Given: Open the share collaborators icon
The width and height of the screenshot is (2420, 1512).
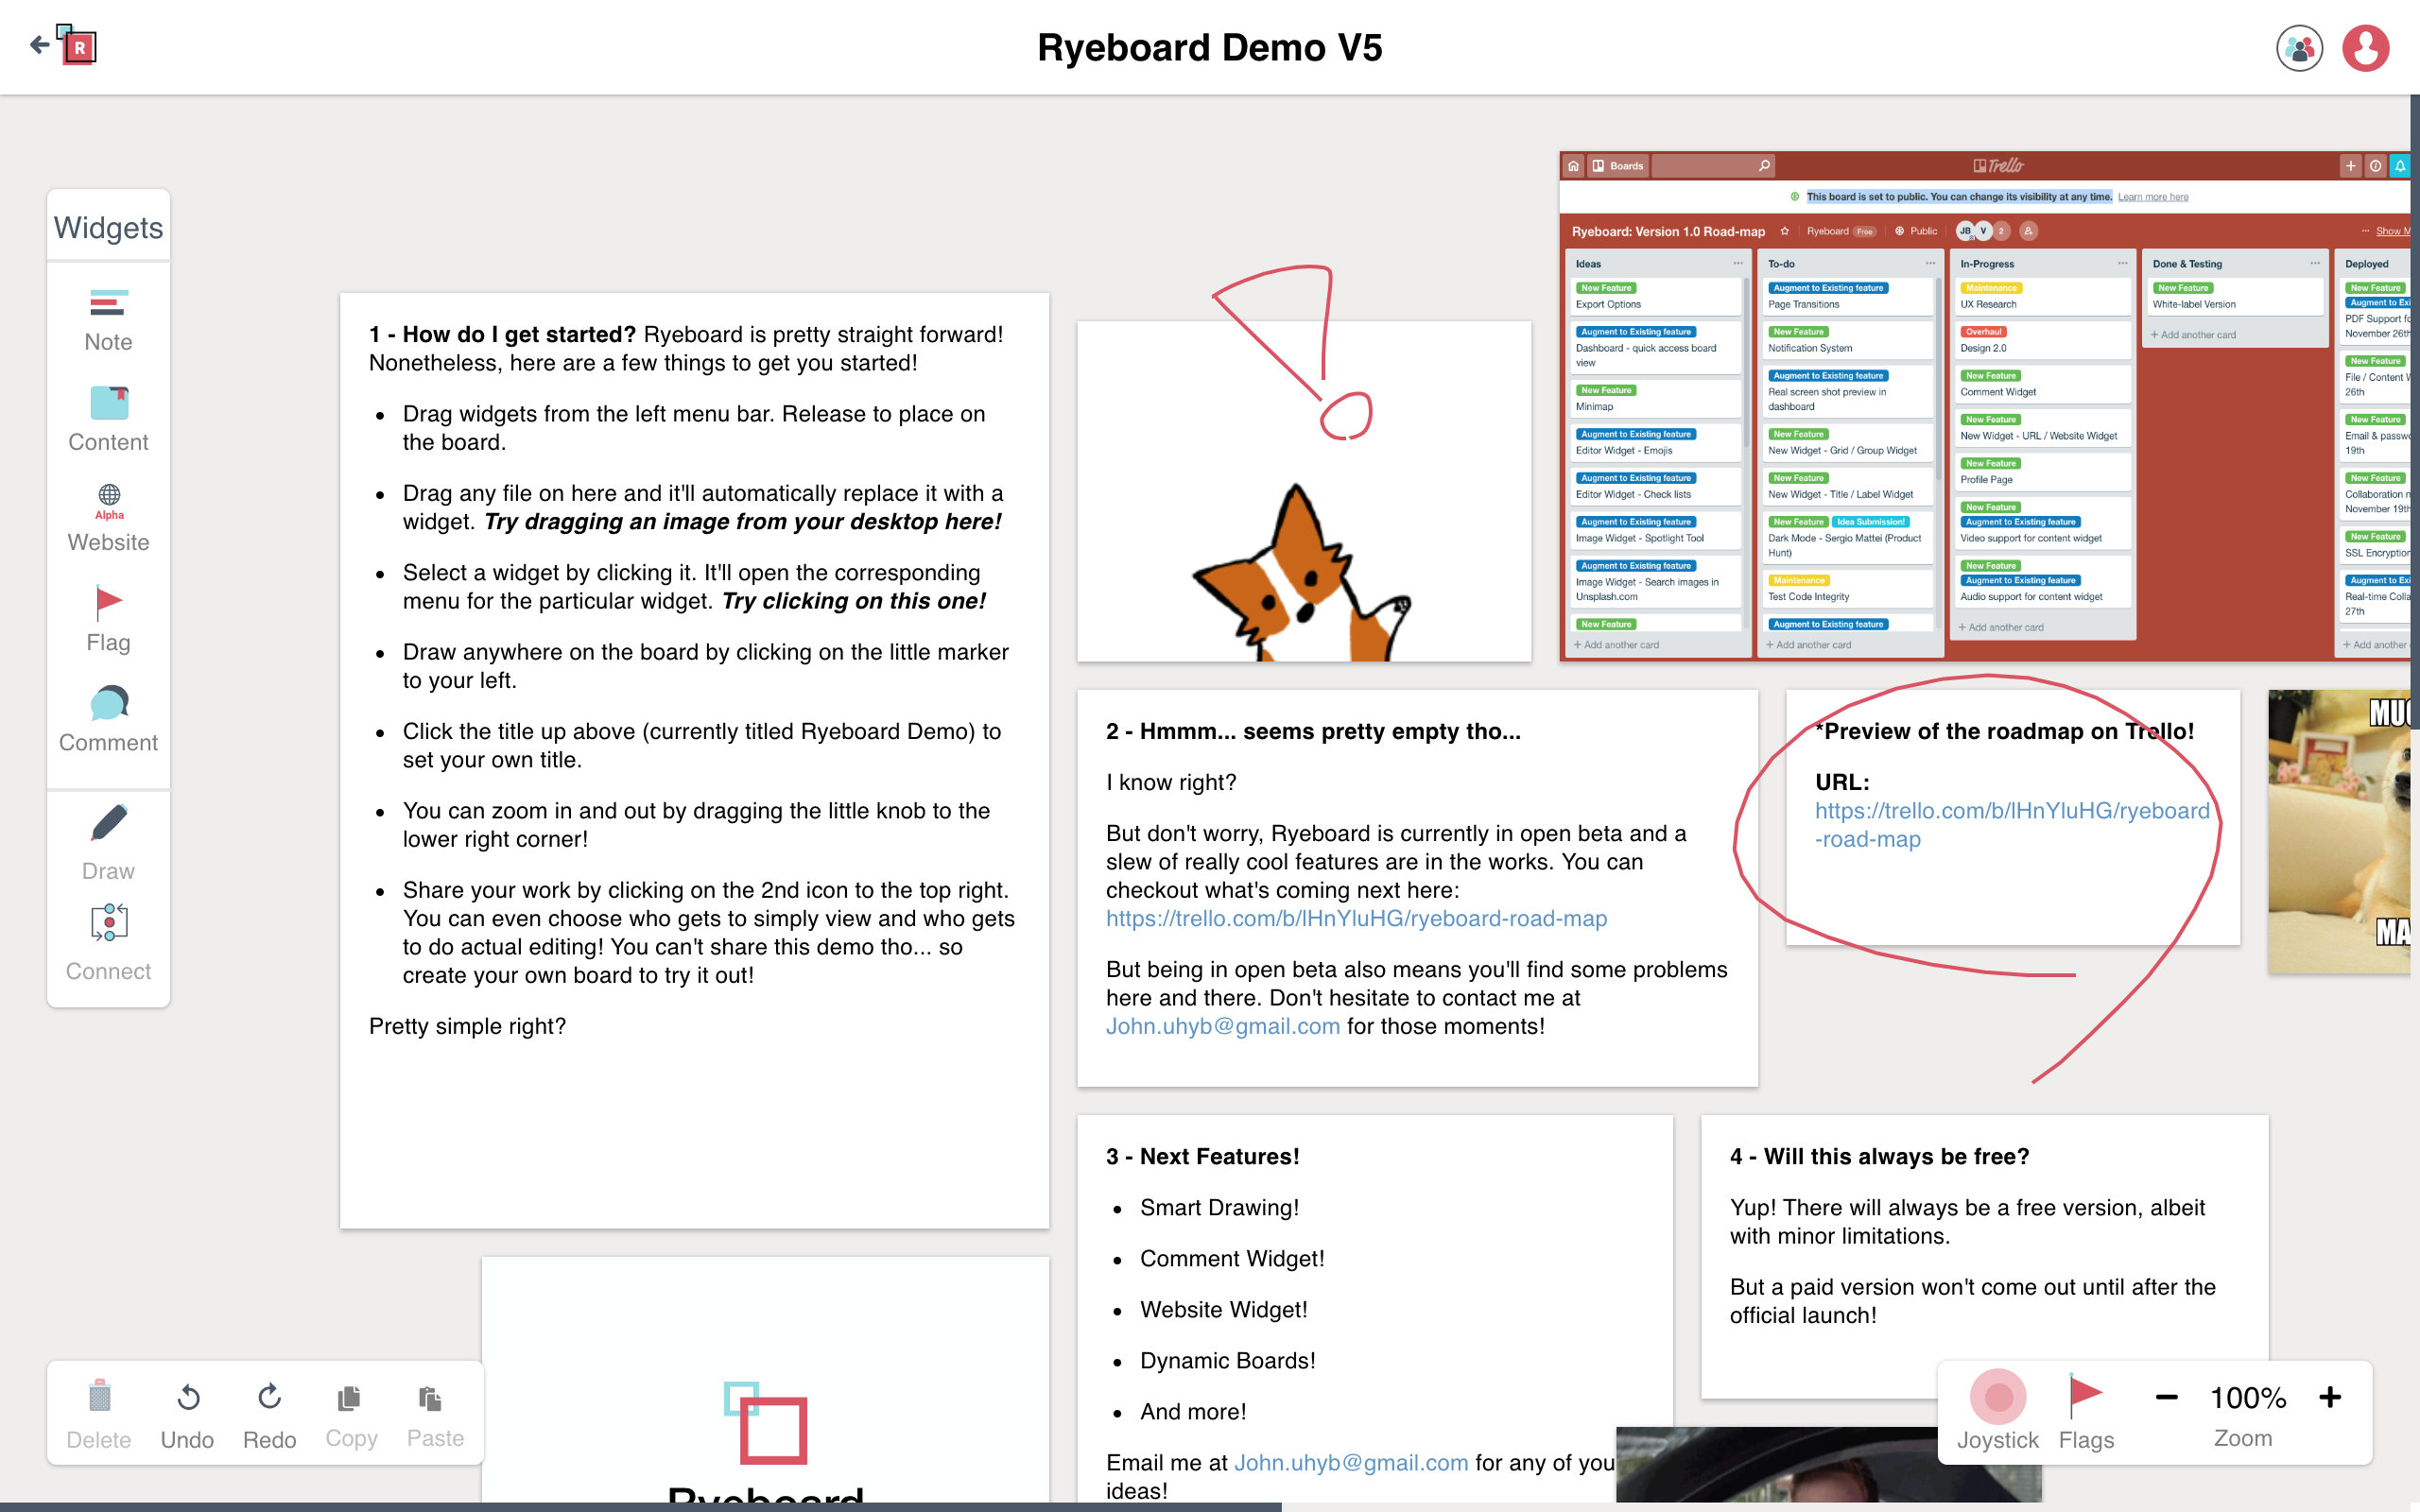Looking at the screenshot, I should [2299, 48].
